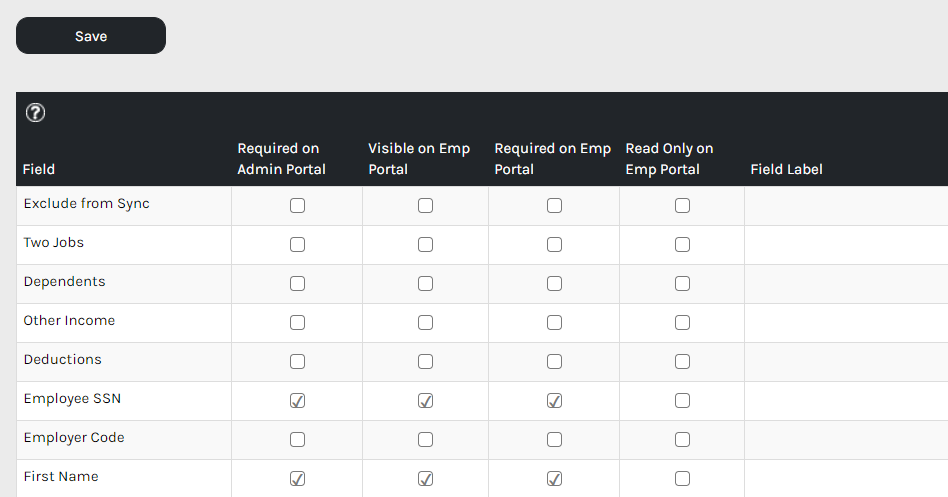Click the Field column header
The image size is (948, 497).
coord(39,170)
